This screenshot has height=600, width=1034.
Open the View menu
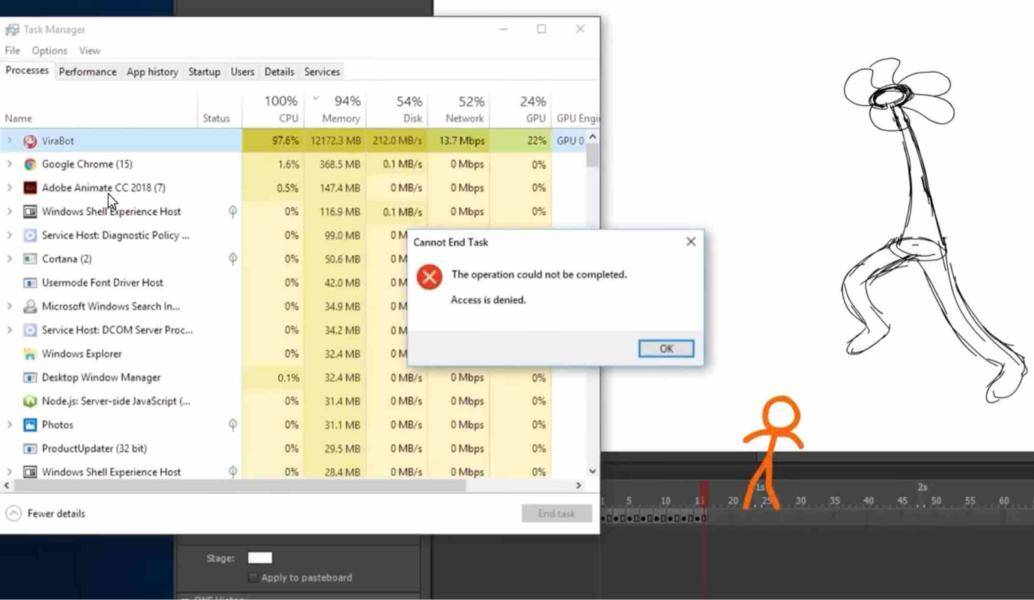coord(90,51)
